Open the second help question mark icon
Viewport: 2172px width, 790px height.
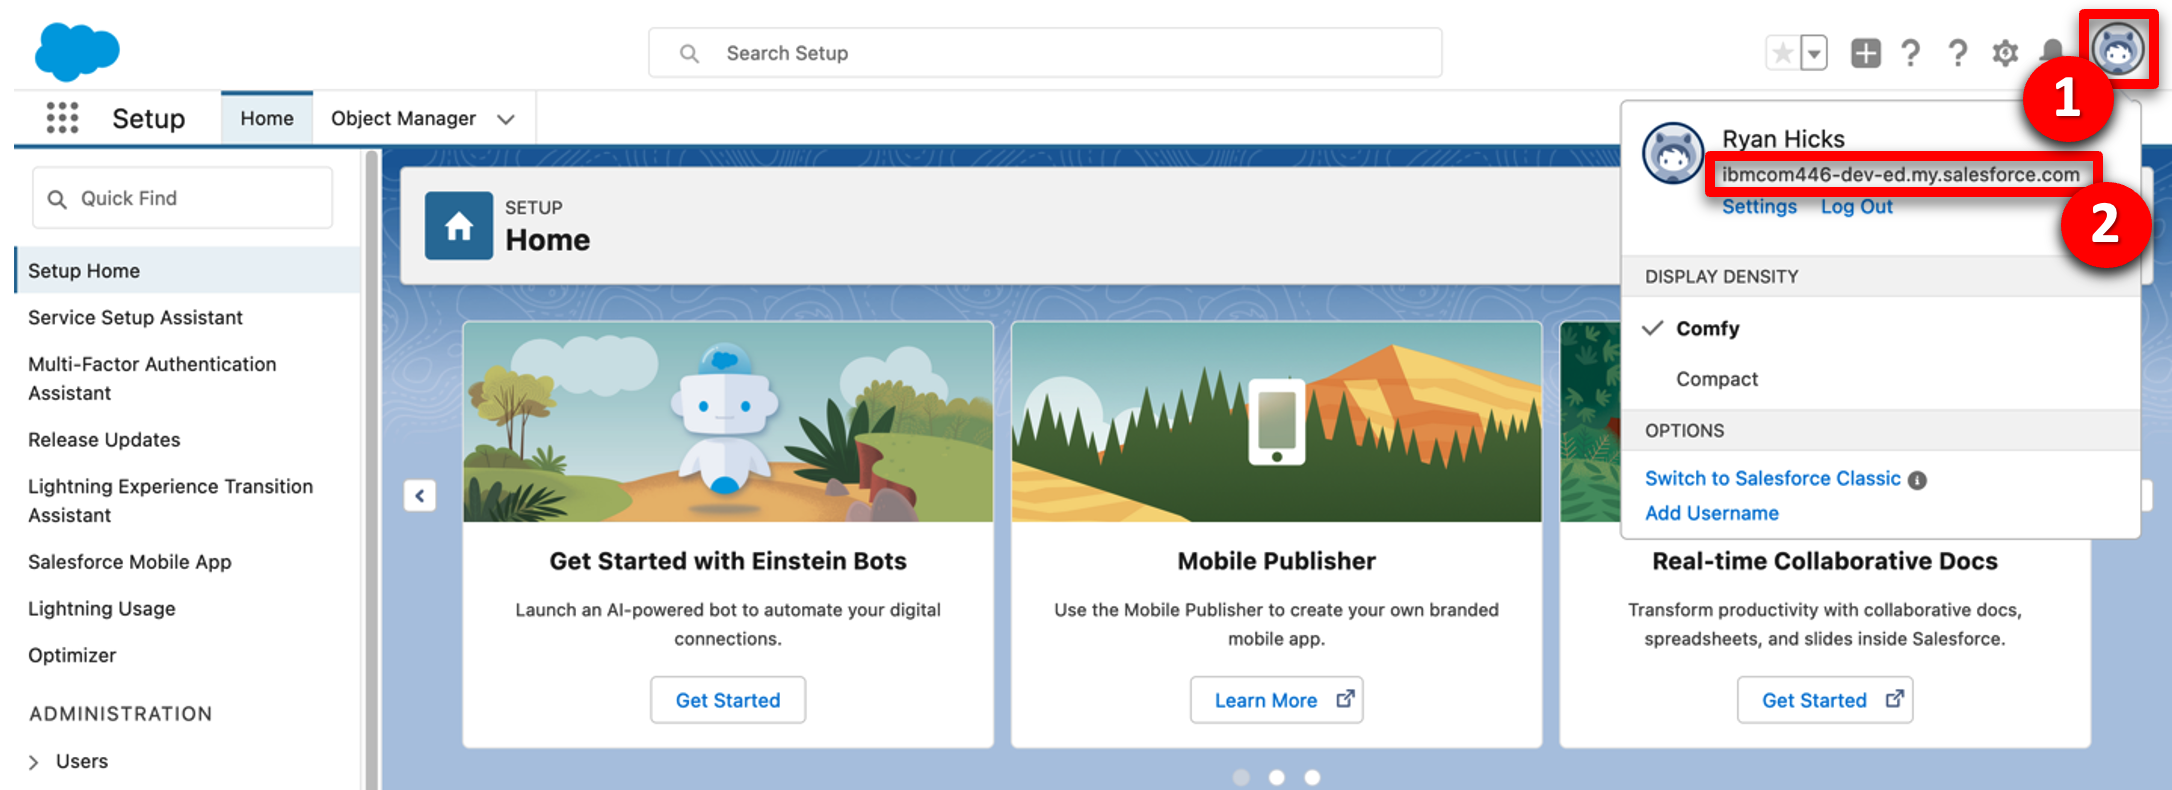1957,53
